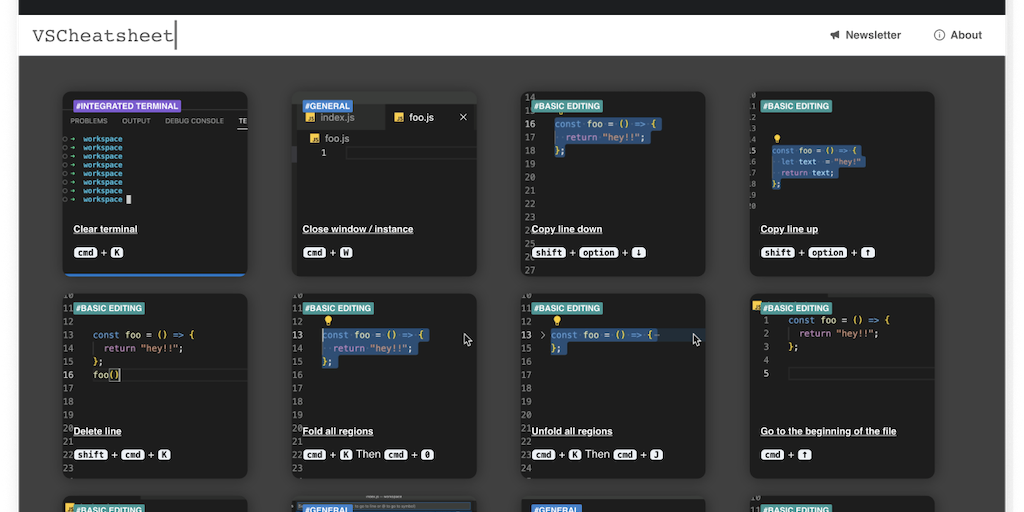1024x512 pixels.
Task: Click the megaphone icon beside Newsletter
Action: tap(835, 35)
